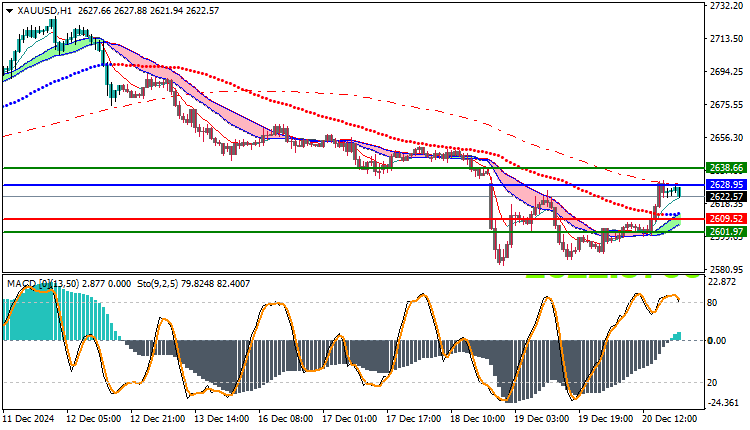This screenshot has width=750, height=430.
Task: Click the 2656.30 price scale value
Action: coord(727,138)
